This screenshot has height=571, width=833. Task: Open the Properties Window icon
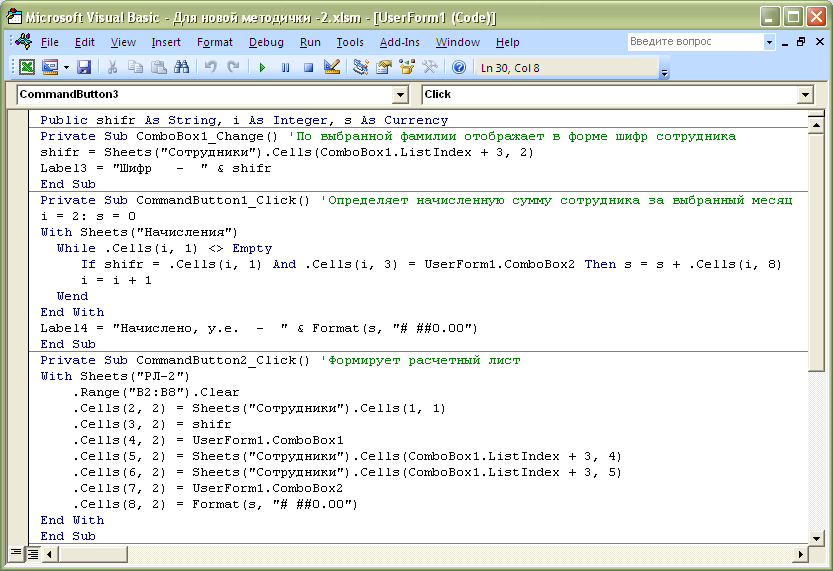pyautogui.click(x=384, y=67)
